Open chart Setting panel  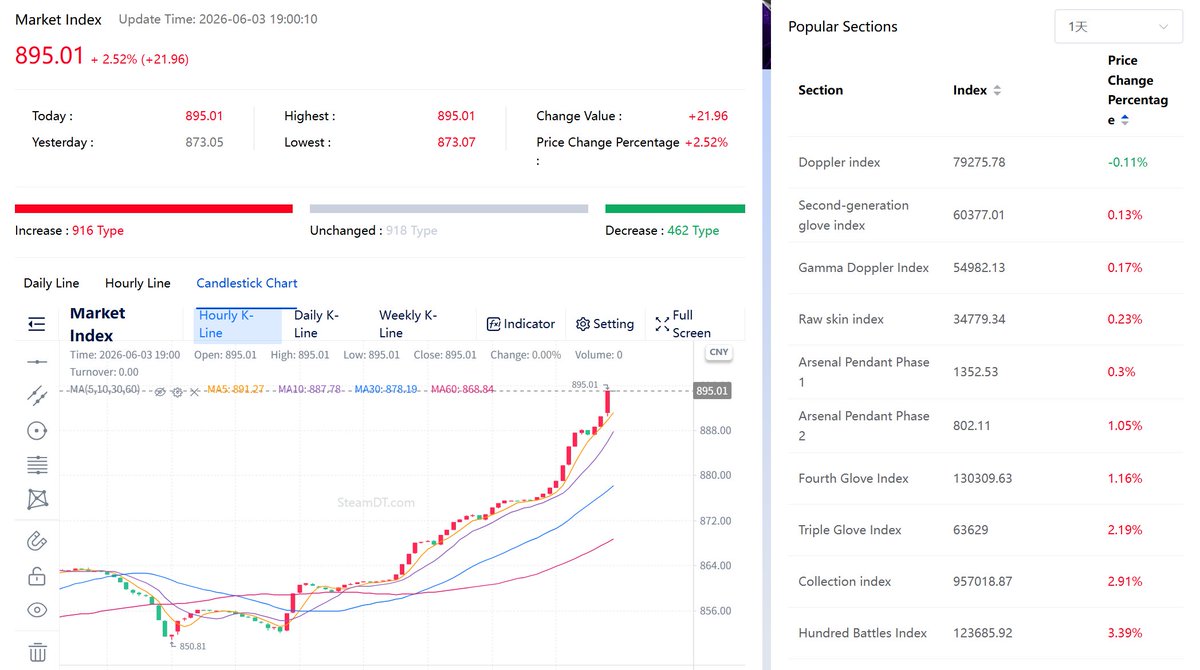605,324
